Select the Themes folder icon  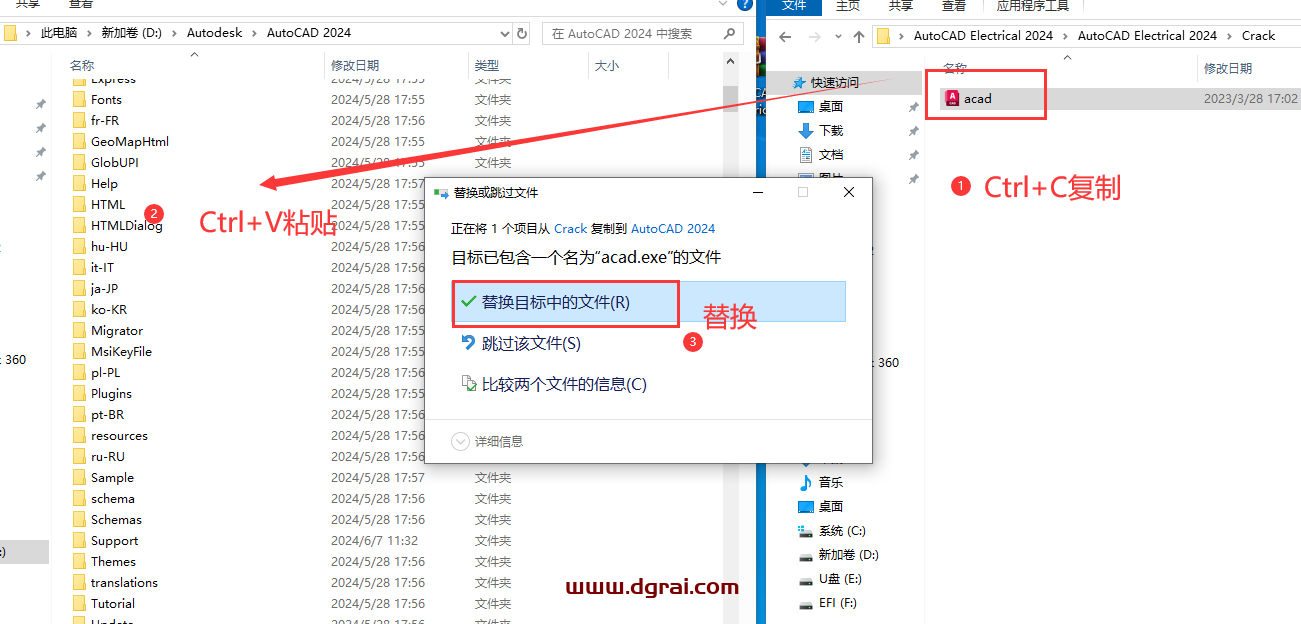click(79, 562)
